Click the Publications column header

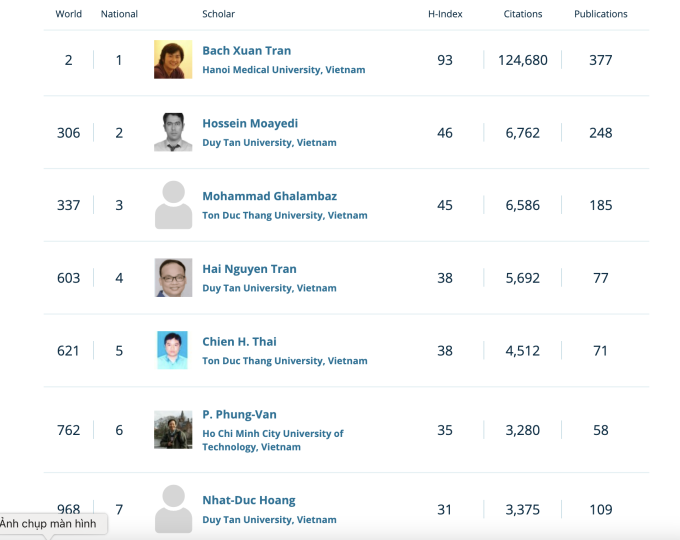tap(601, 14)
